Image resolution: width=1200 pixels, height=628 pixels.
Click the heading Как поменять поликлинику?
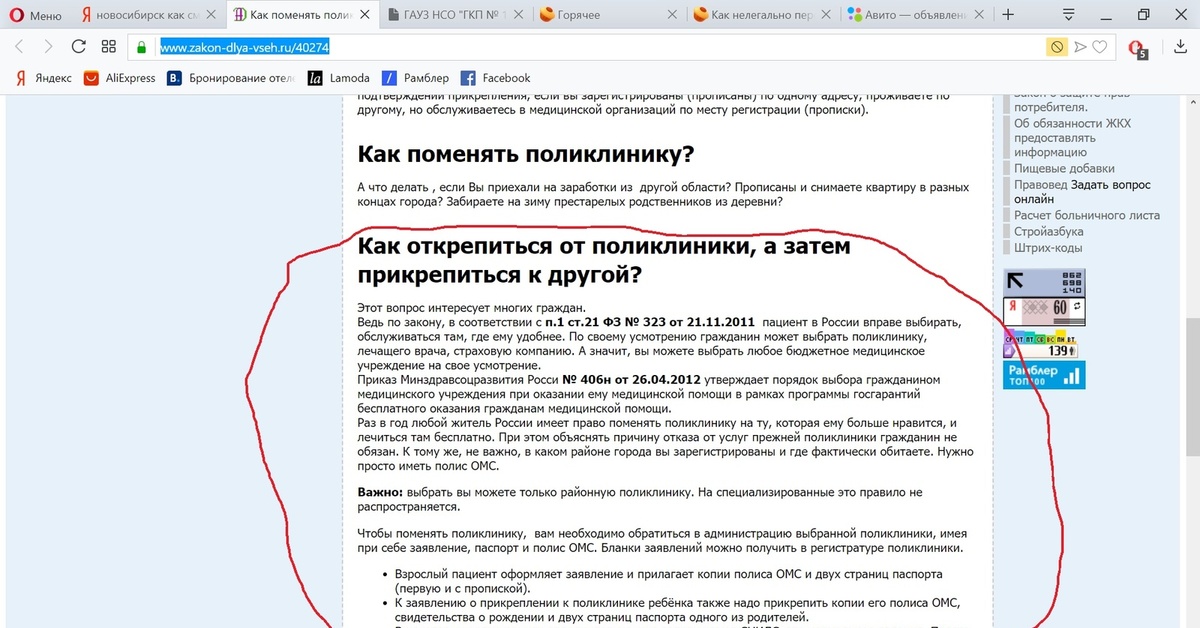526,155
